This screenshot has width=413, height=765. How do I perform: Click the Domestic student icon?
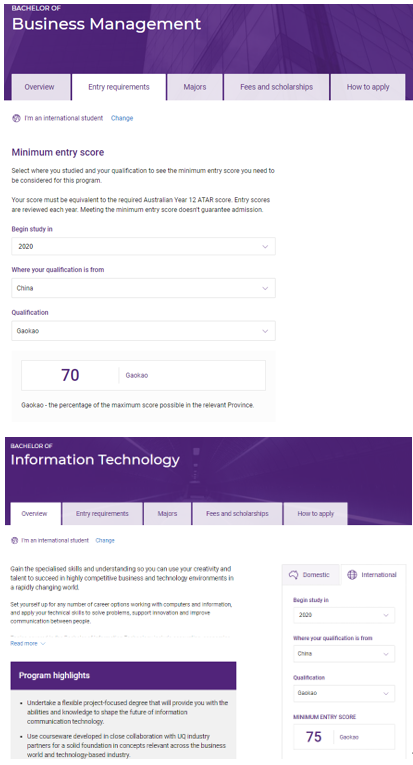(293, 575)
